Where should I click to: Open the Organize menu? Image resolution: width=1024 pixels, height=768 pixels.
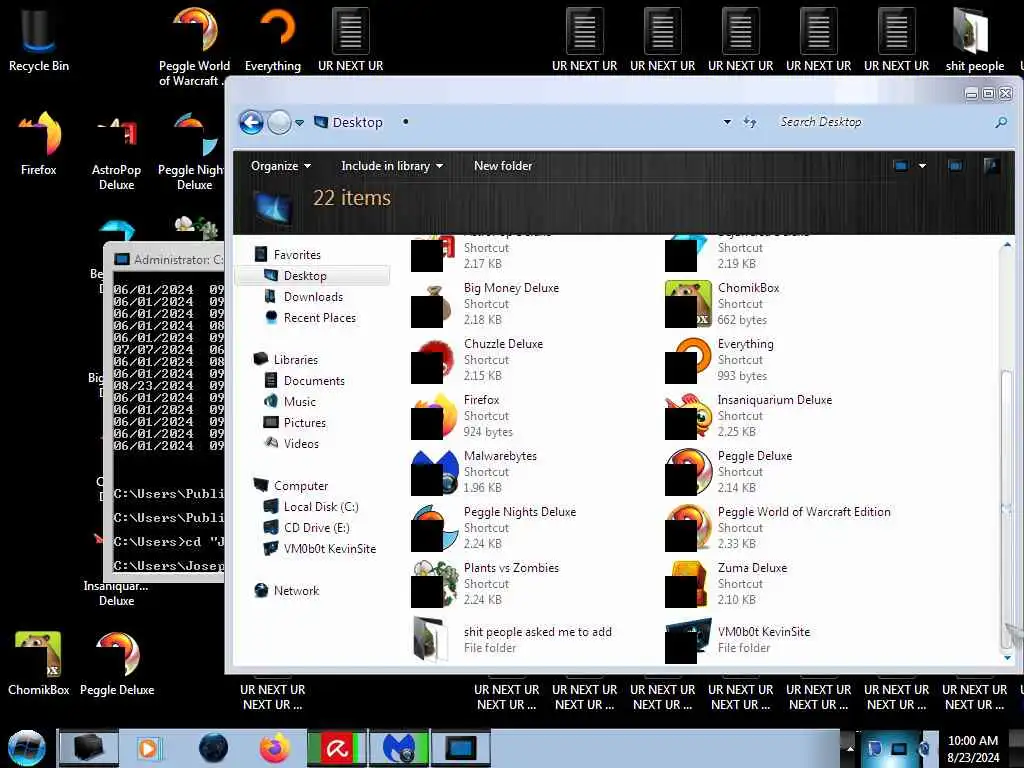coord(281,166)
